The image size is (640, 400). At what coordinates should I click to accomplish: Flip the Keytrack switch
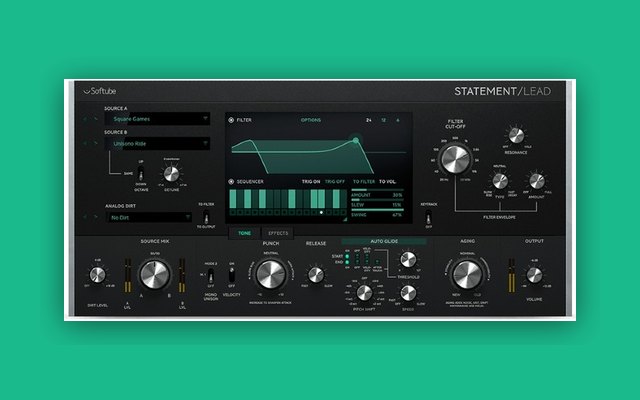coord(429,216)
